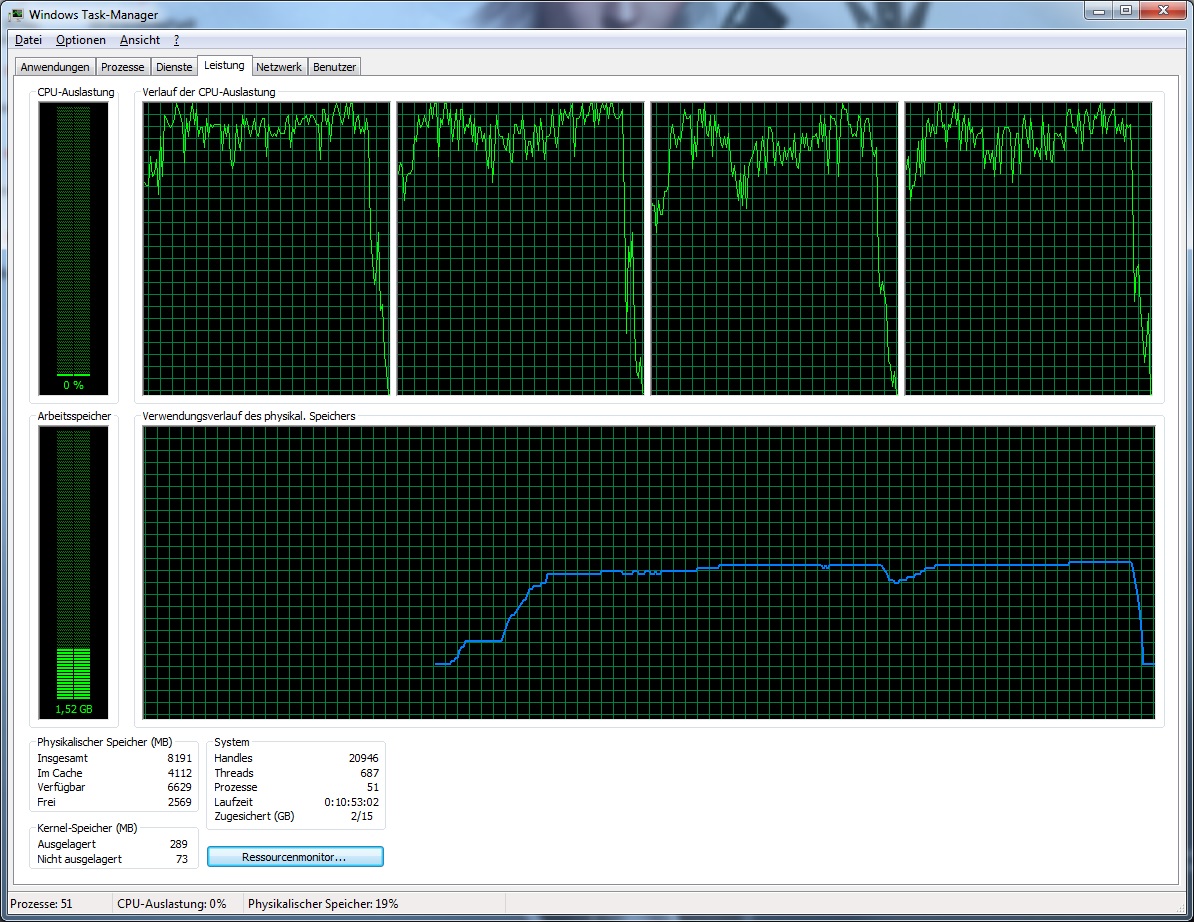
Task: Click the Nicht ausgelagert value 73
Action: click(181, 859)
